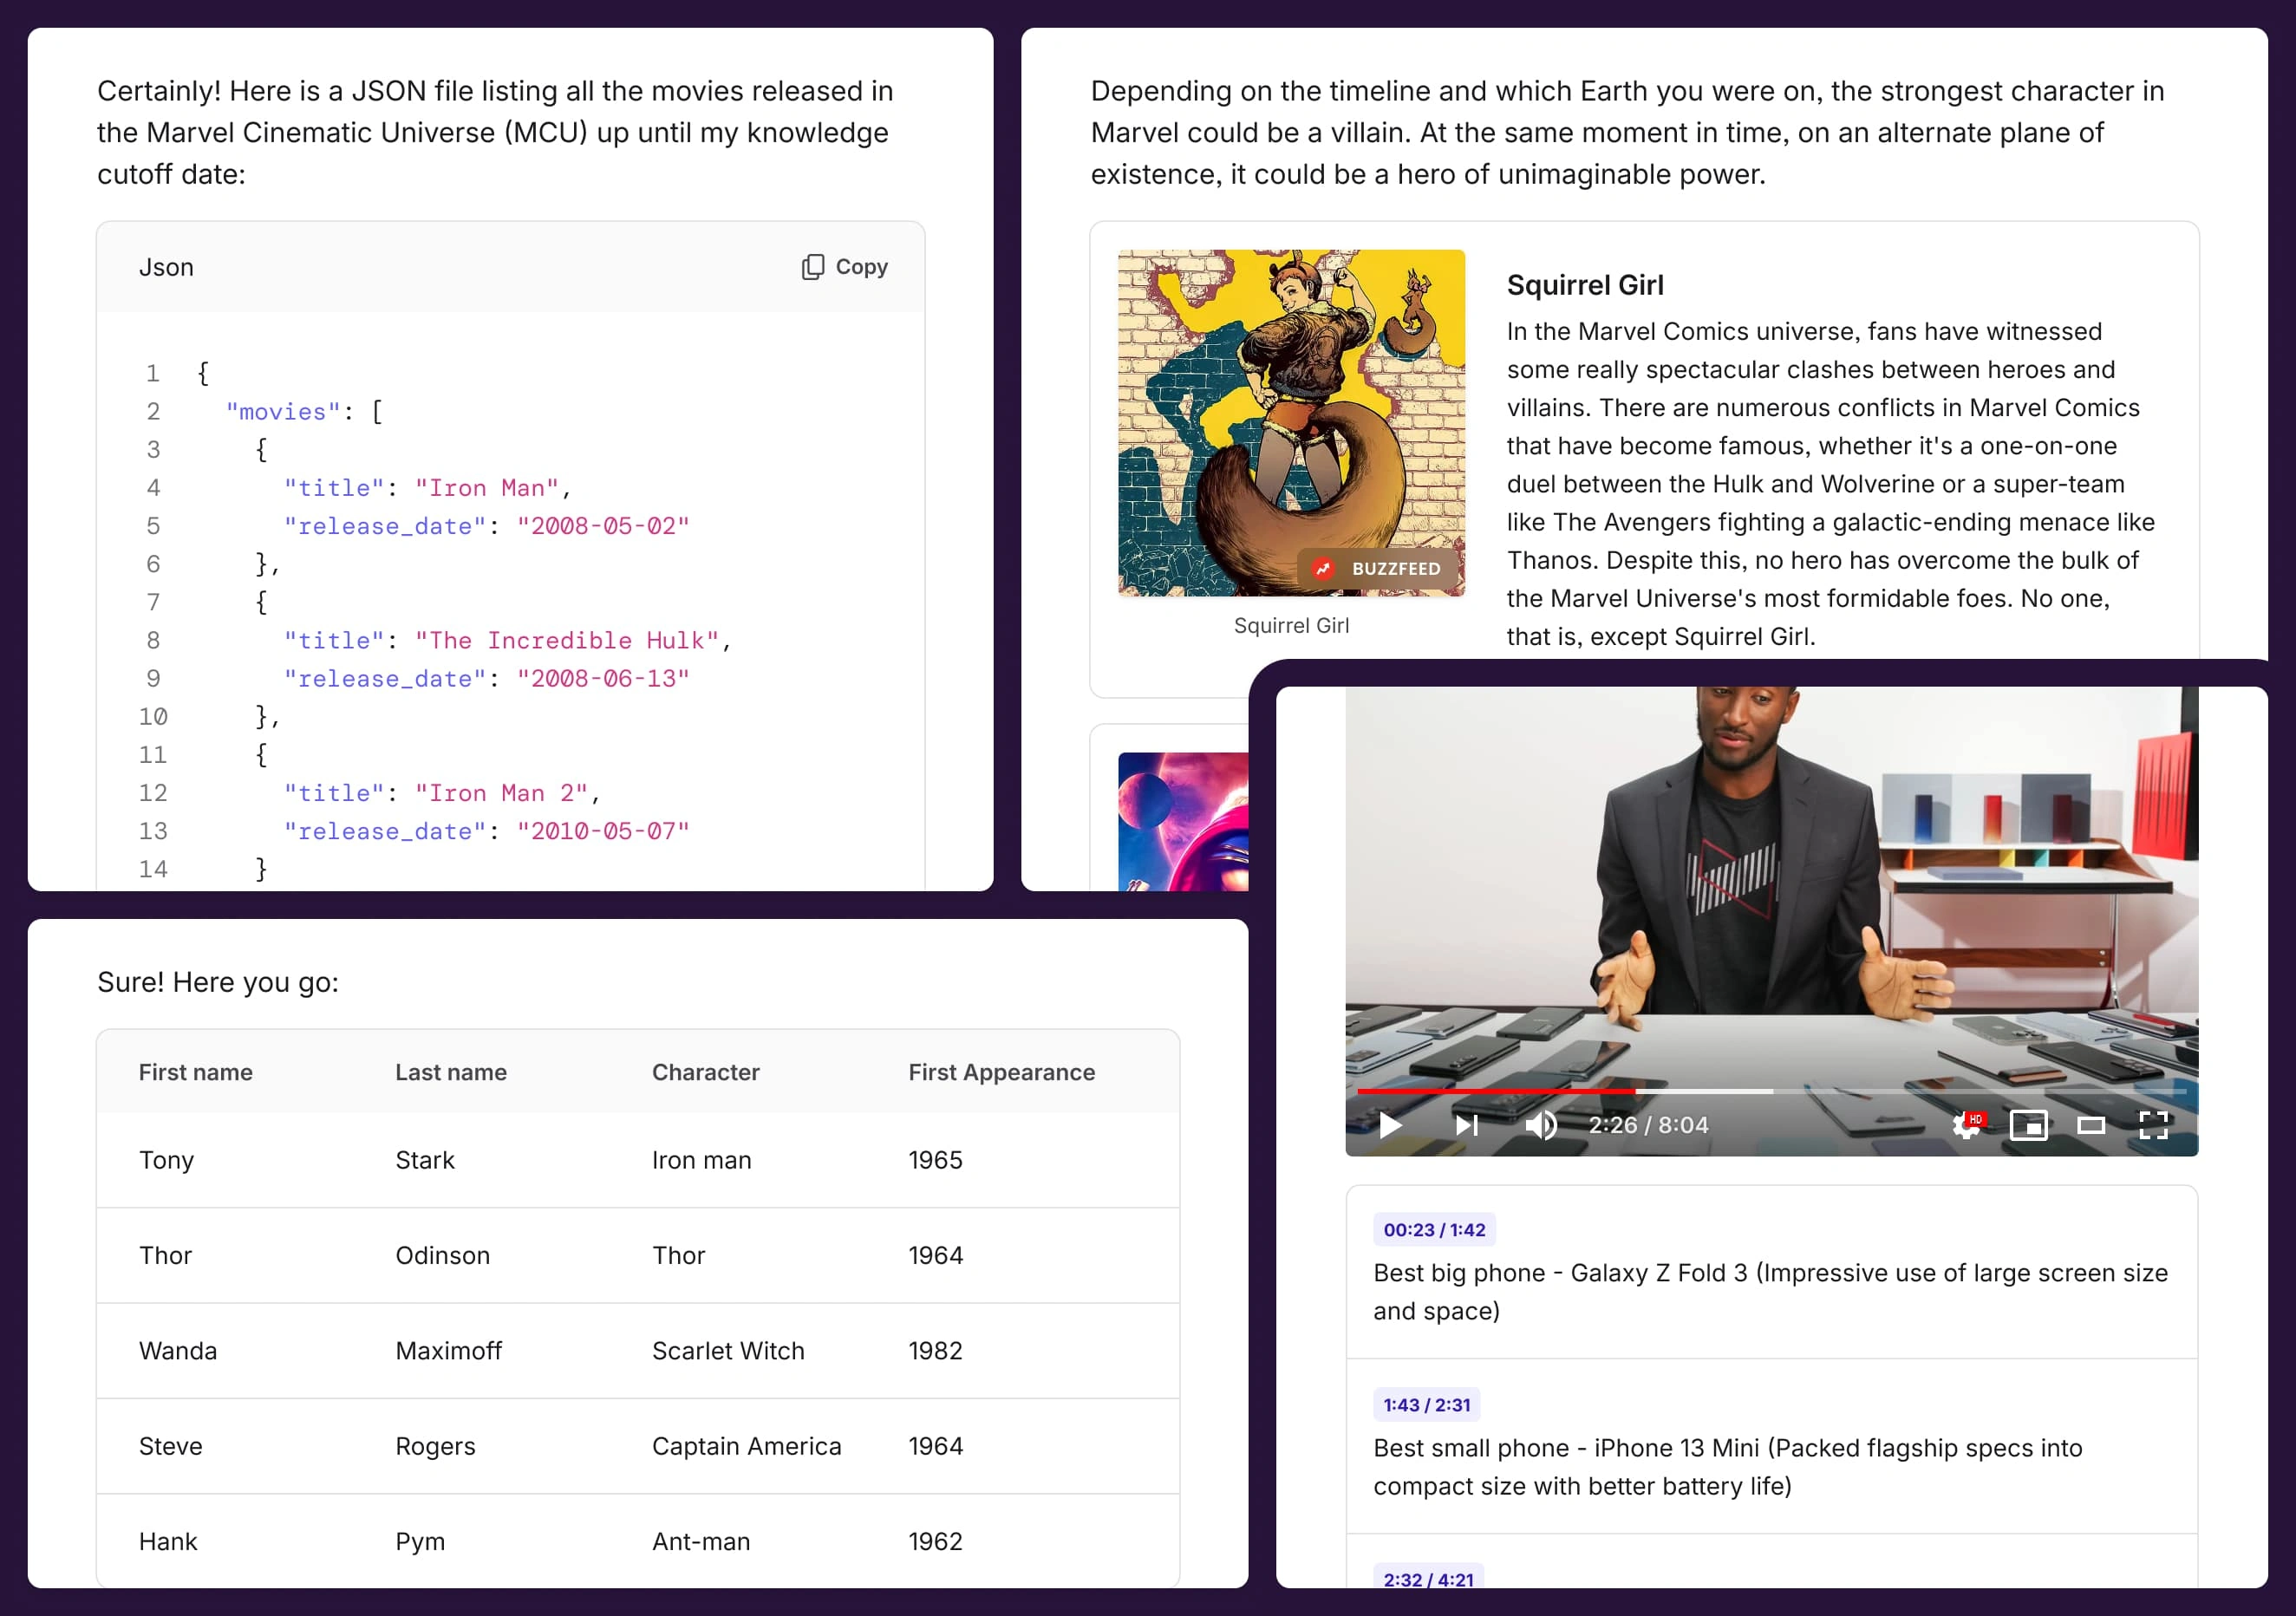
Task: Play the video
Action: click(1390, 1125)
